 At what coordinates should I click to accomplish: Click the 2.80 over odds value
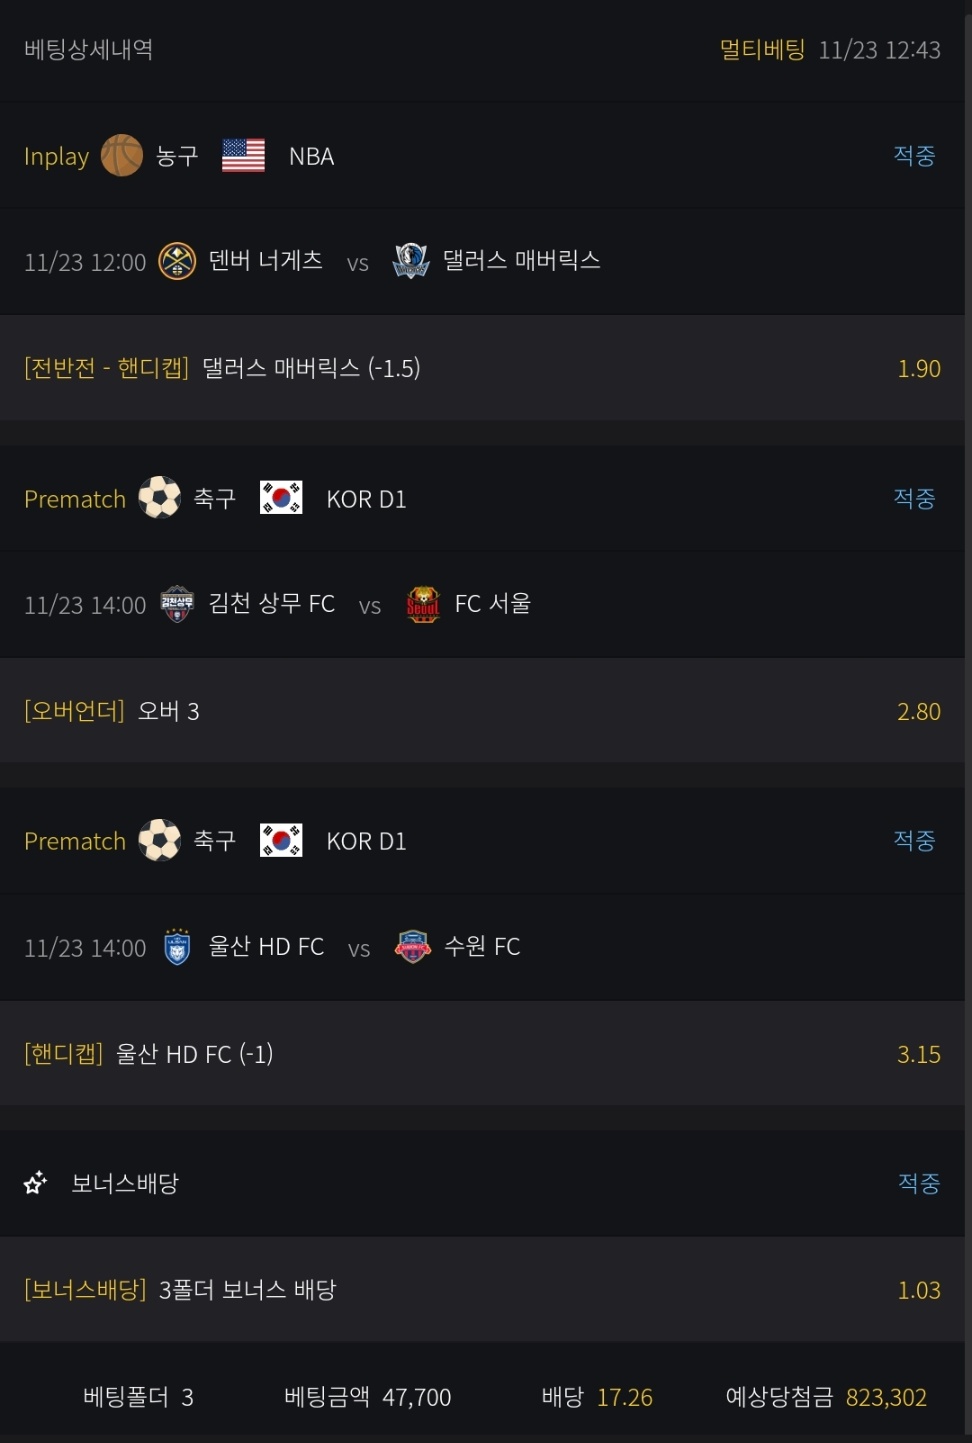[918, 712]
